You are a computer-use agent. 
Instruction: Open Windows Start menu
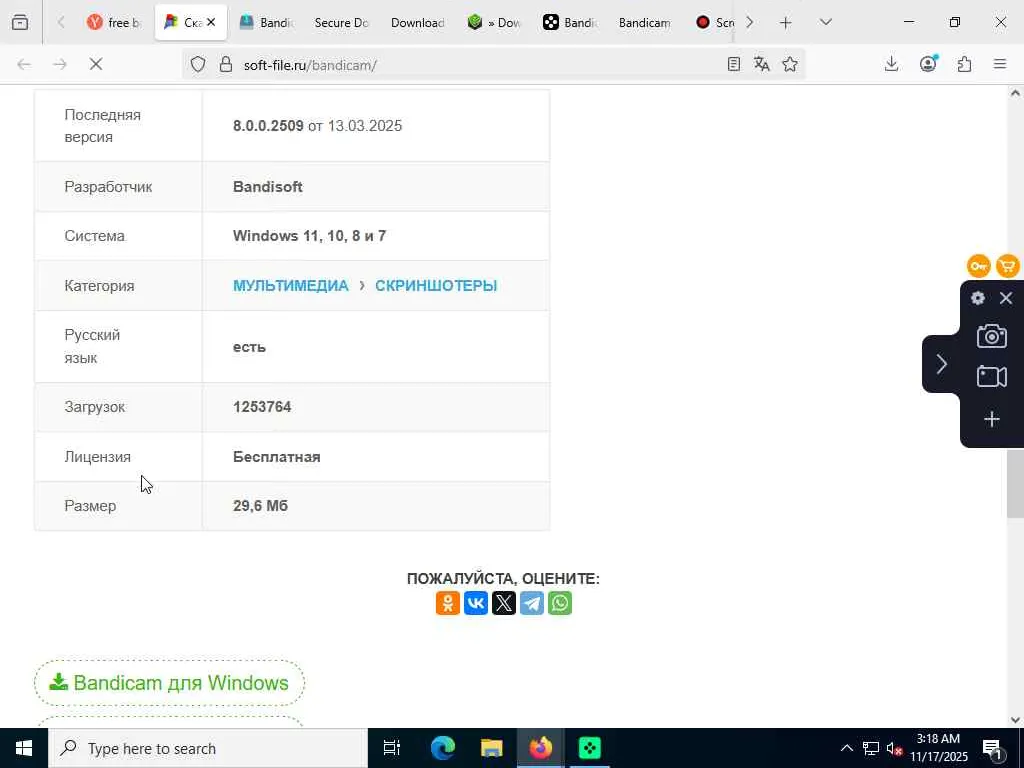pos(24,748)
